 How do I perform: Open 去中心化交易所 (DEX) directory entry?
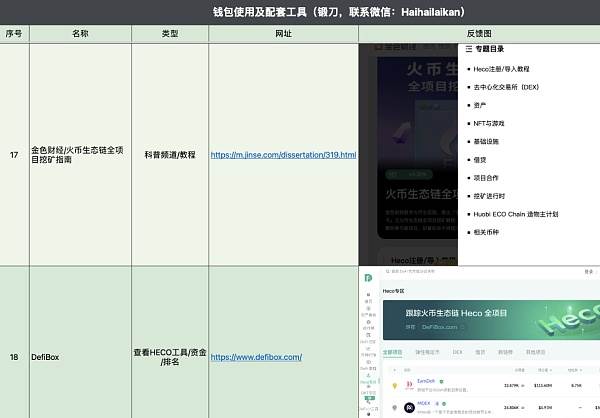point(506,87)
